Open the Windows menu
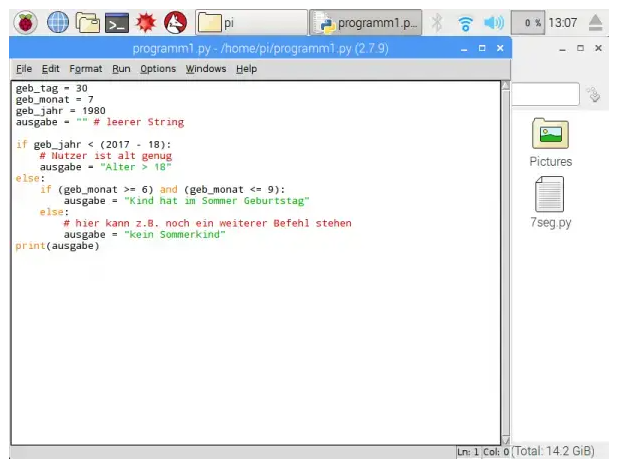Viewport: 622px width, 465px height. 206,69
